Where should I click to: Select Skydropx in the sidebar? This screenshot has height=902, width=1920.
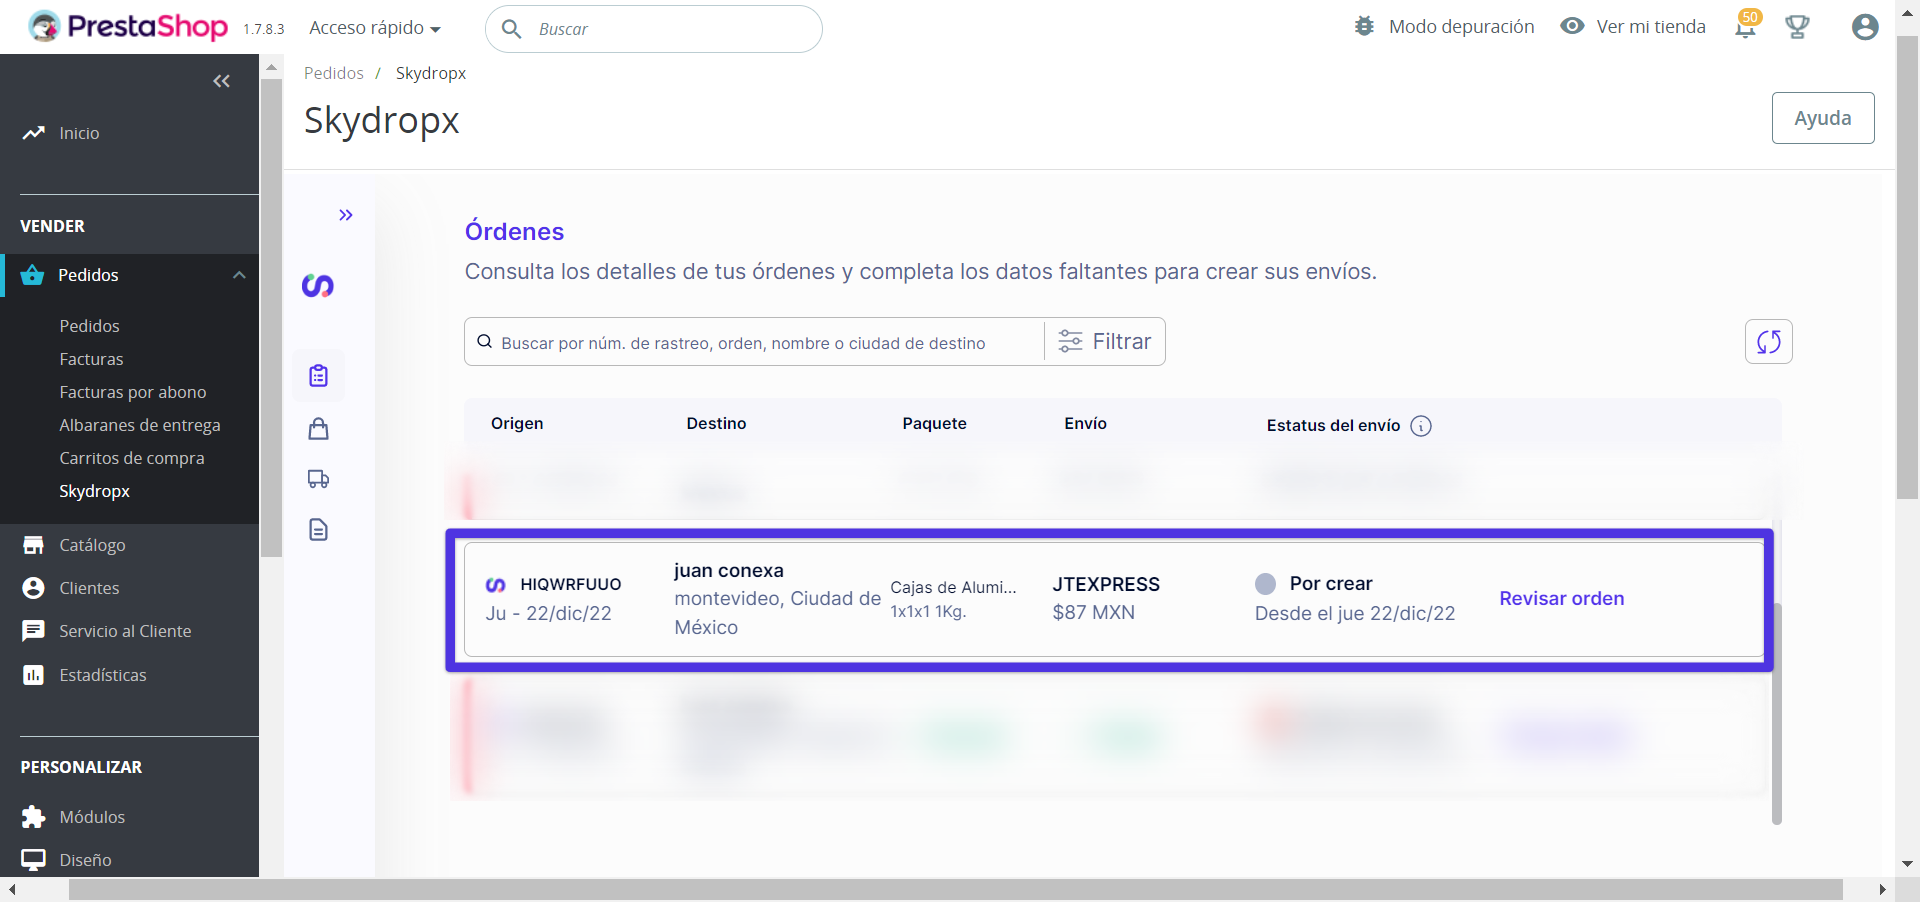[x=95, y=491]
